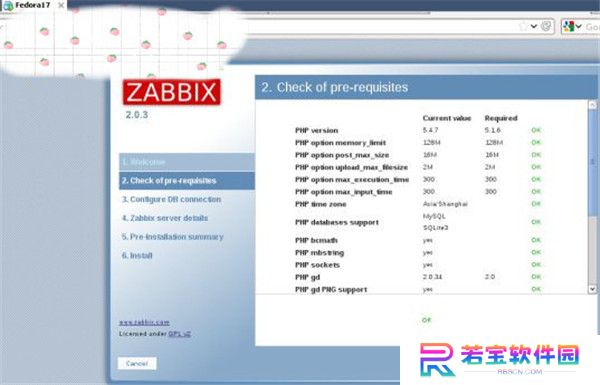Visit the www.zabbix.com link

[x=144, y=323]
